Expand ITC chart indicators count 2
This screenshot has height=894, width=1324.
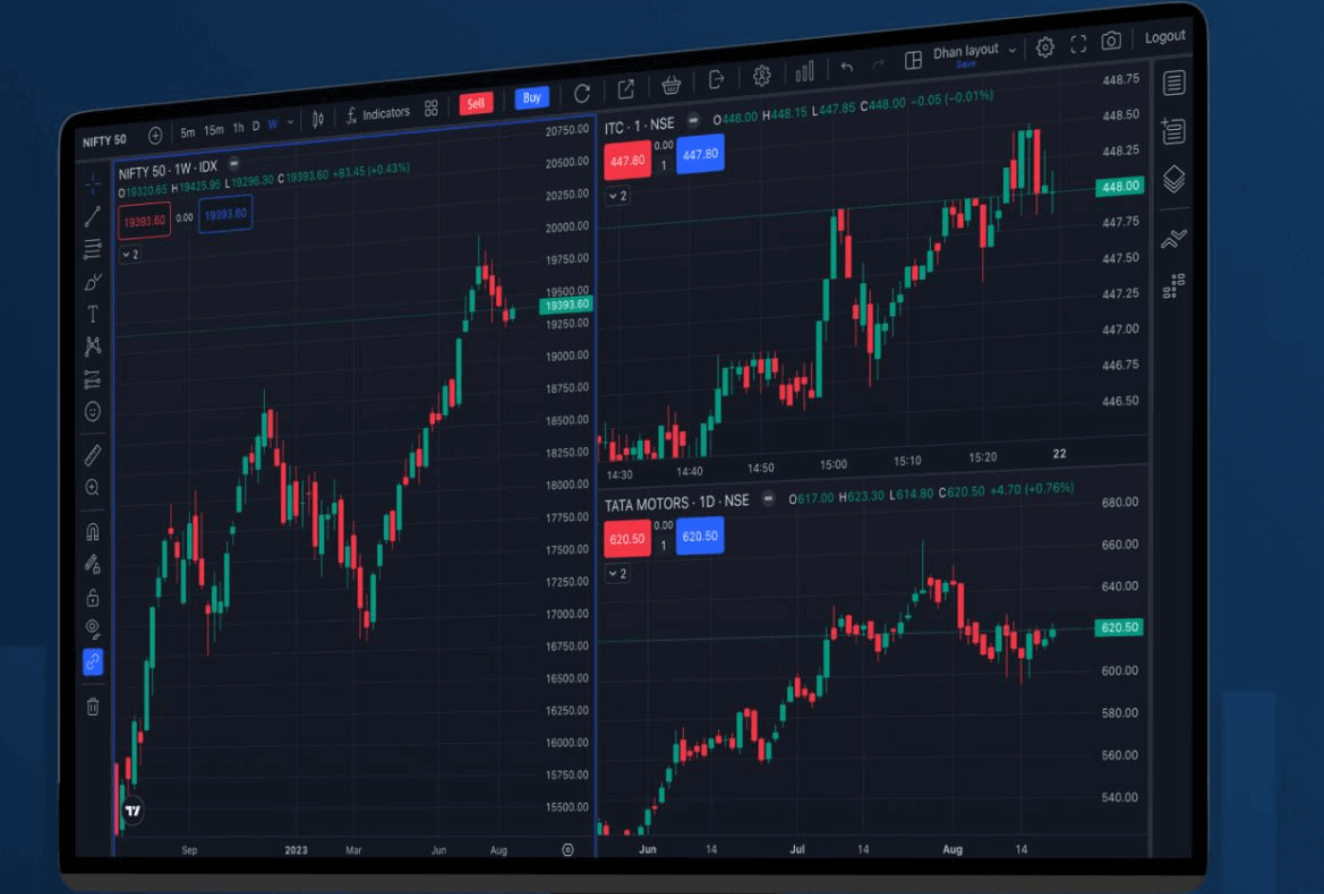[618, 196]
